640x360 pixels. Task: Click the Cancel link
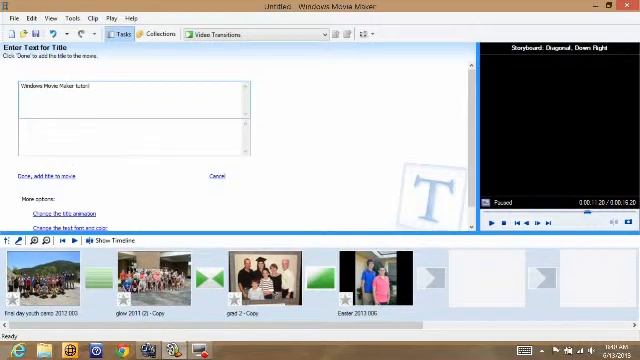click(217, 176)
